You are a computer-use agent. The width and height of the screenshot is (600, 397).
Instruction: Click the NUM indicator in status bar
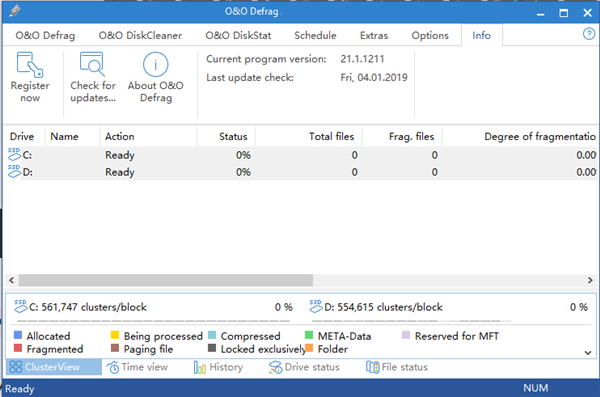pyautogui.click(x=536, y=388)
